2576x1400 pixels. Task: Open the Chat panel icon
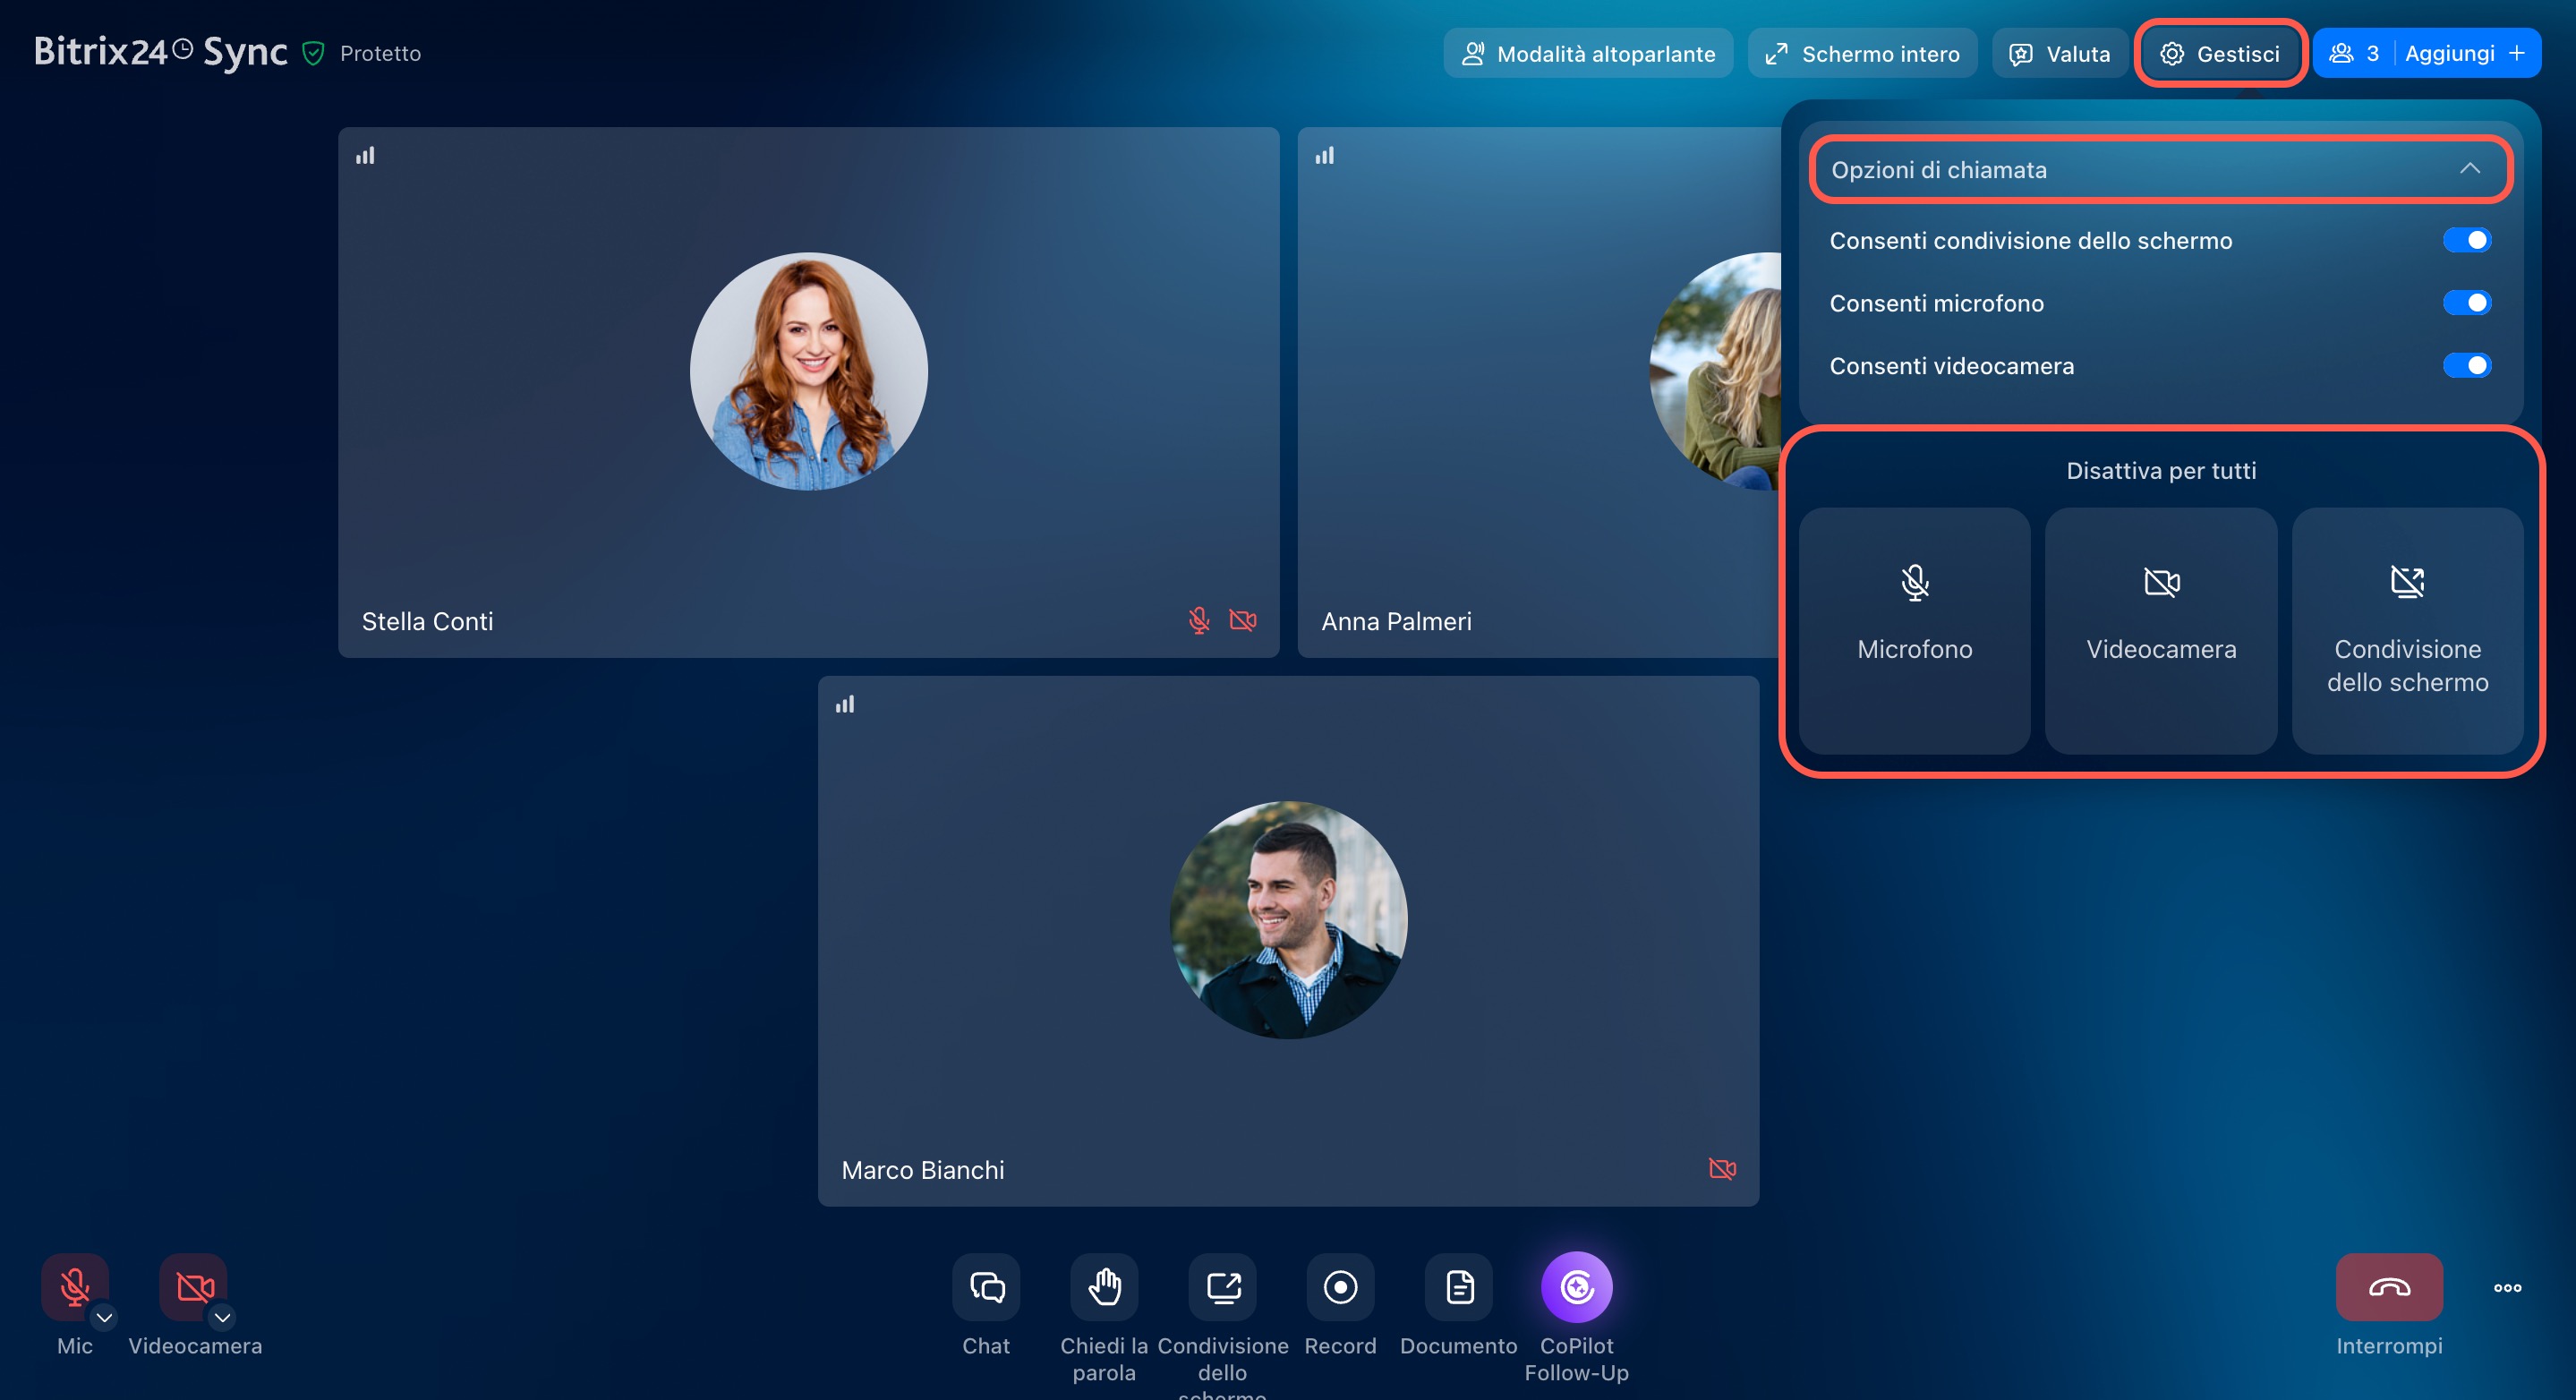click(x=986, y=1287)
